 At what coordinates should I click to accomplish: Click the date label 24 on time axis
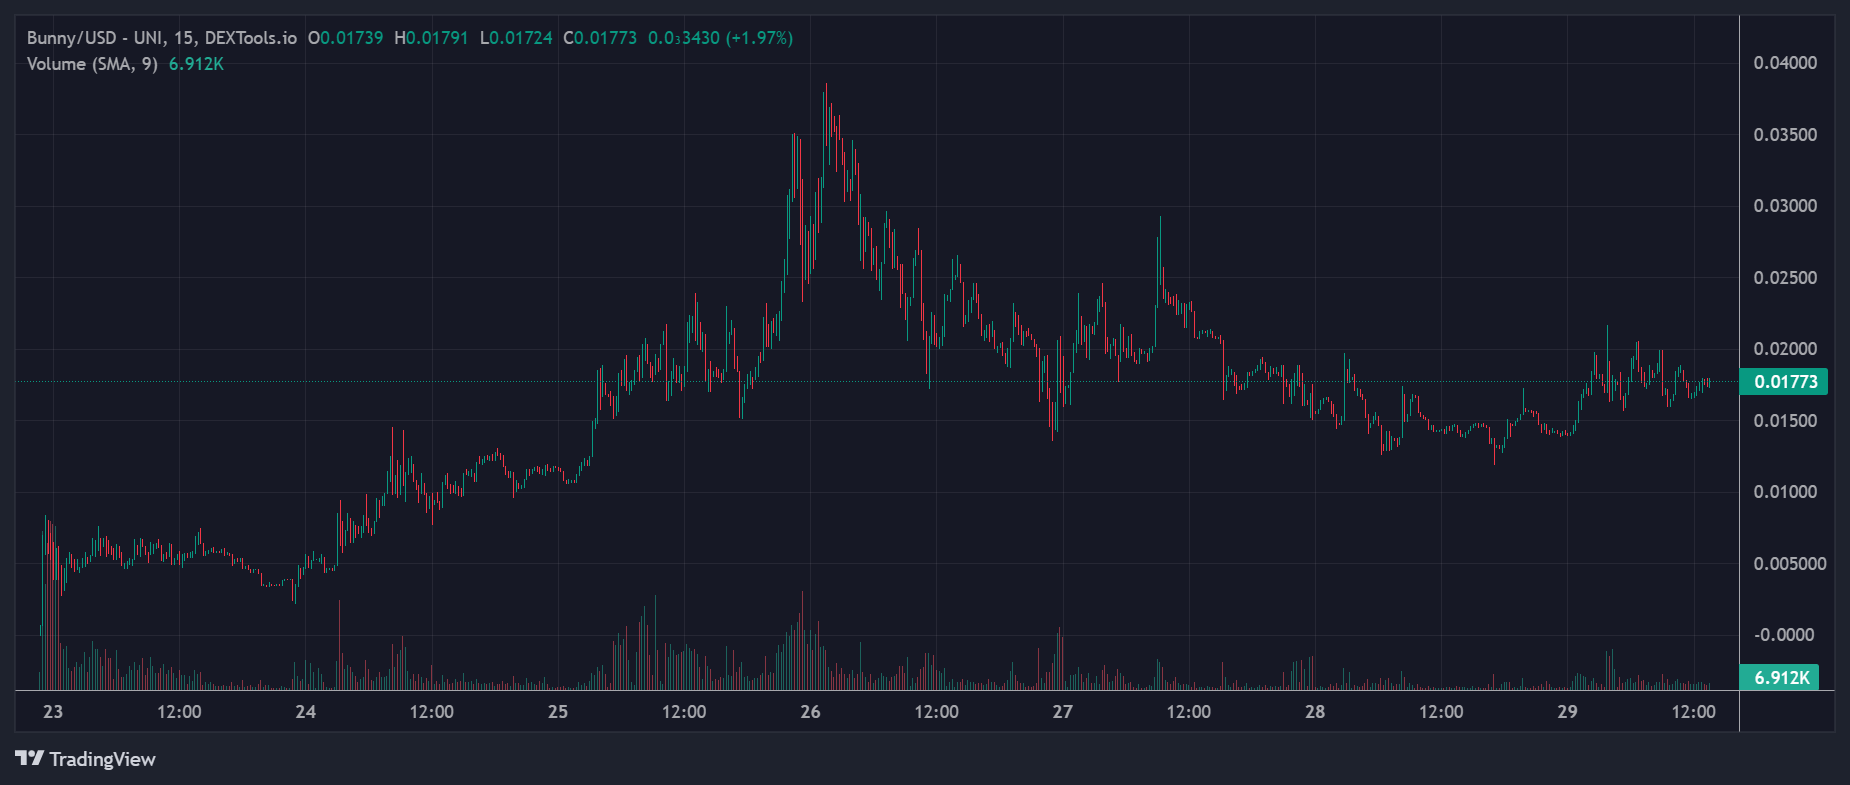pos(306,712)
